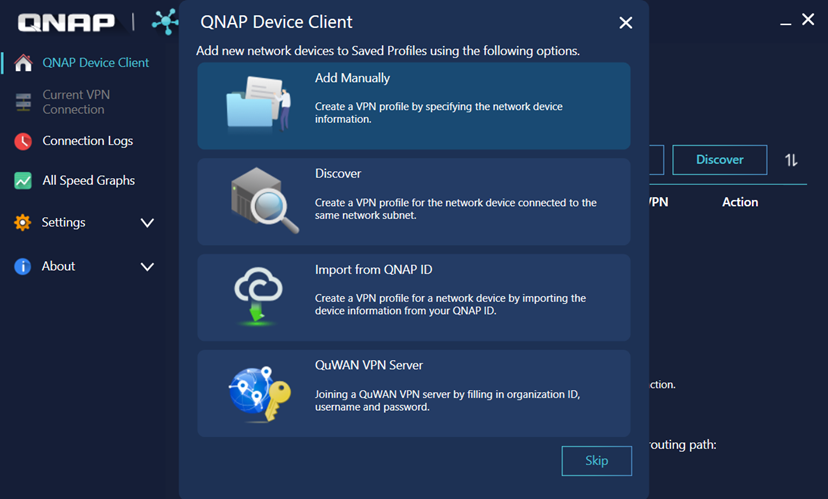
Task: Click the orange Settings gear icon
Action: point(23,222)
